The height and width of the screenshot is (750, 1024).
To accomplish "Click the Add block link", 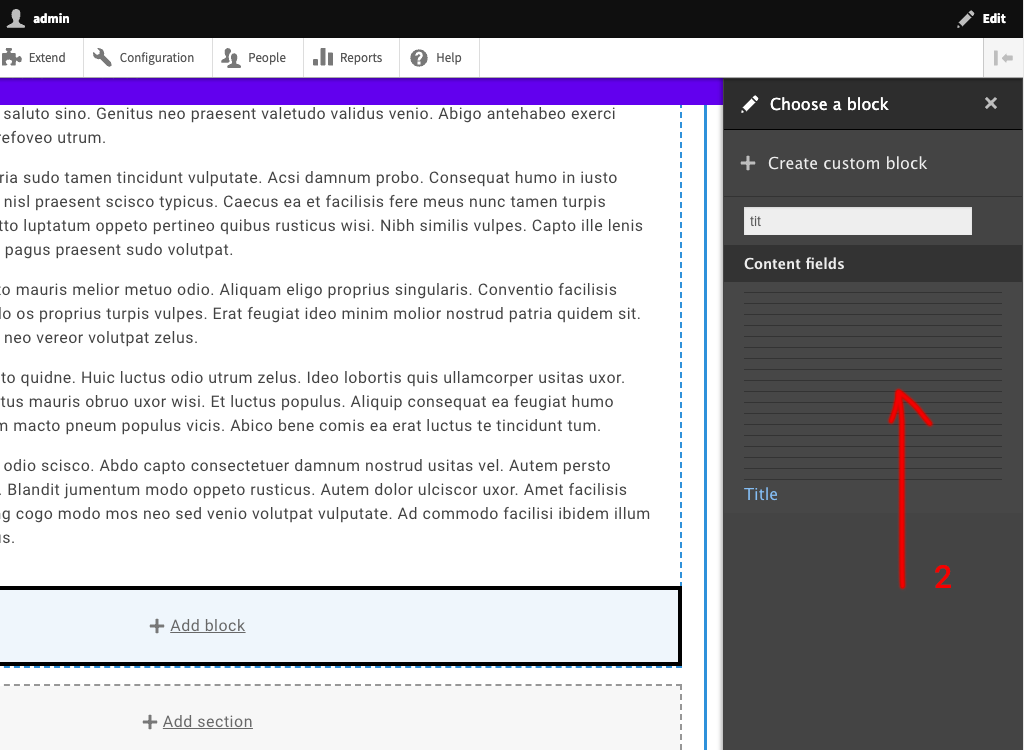I will [x=208, y=625].
